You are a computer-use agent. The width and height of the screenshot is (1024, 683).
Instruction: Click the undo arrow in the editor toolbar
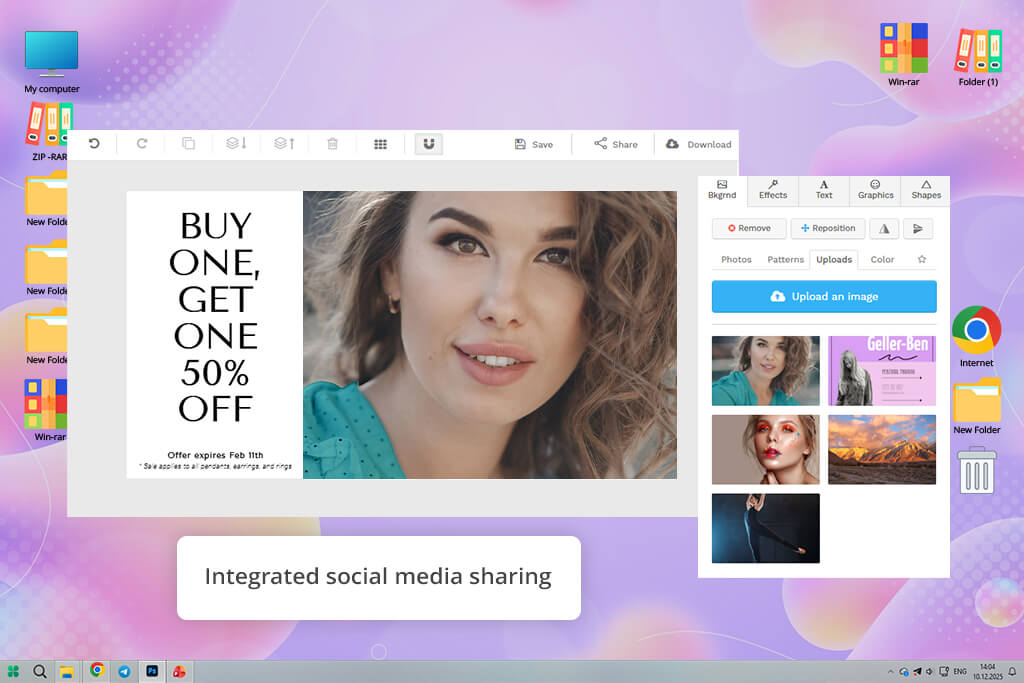click(94, 144)
